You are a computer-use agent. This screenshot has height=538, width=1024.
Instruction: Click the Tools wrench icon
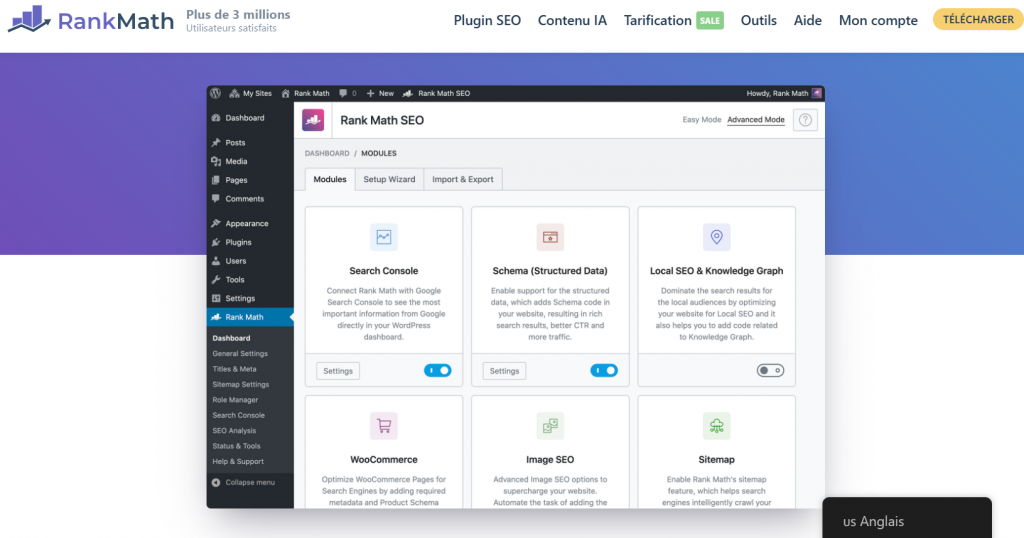[x=216, y=279]
